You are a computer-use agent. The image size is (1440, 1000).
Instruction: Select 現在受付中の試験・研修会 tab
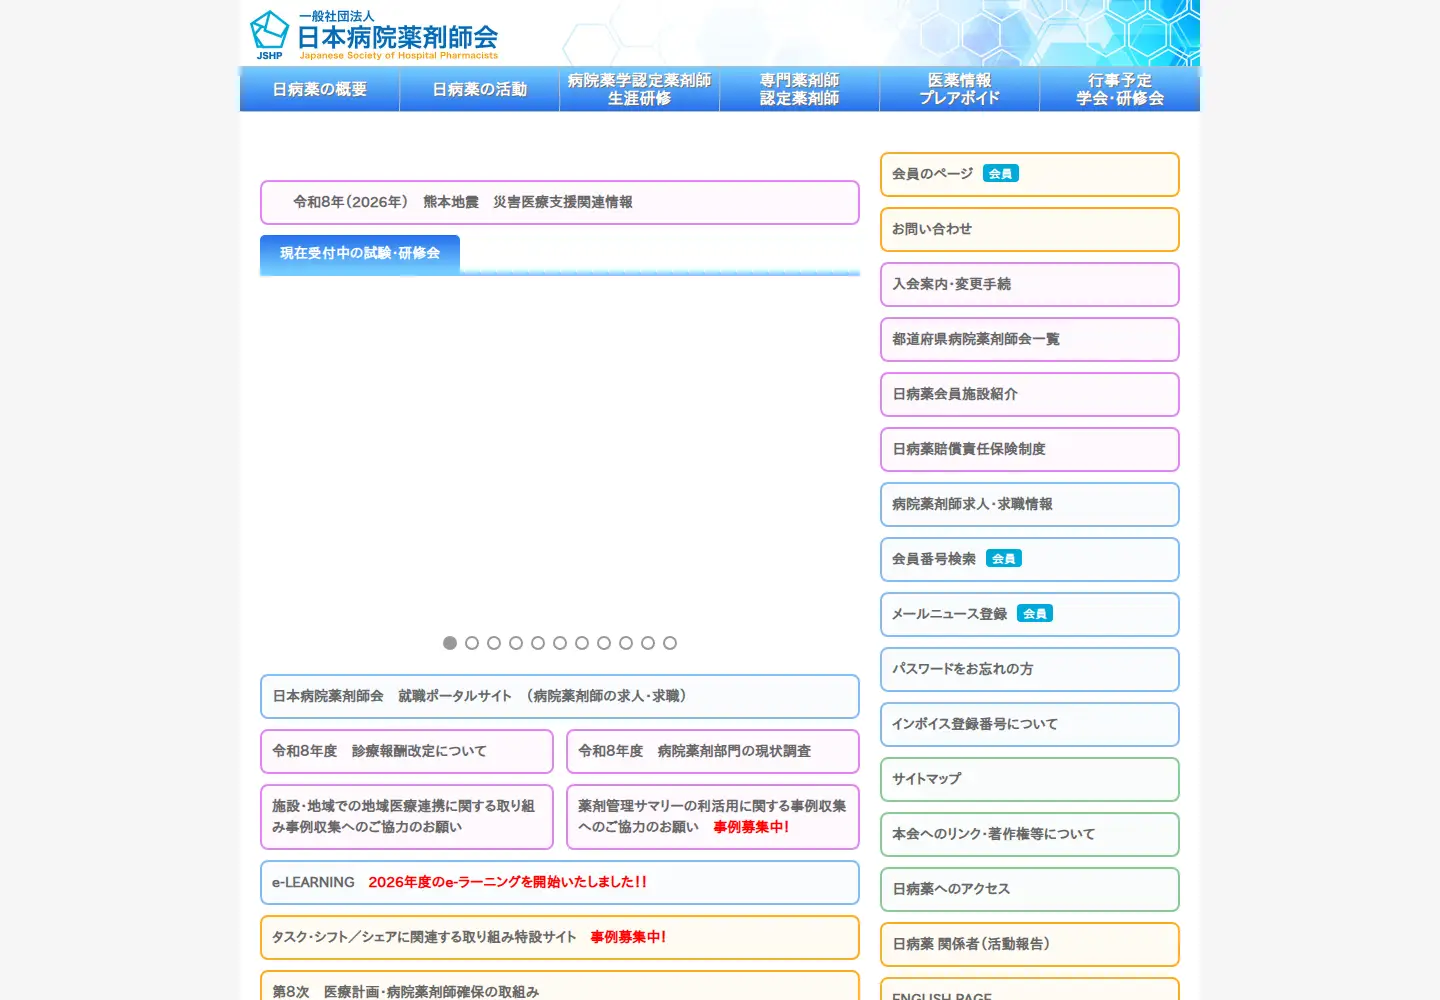(x=360, y=254)
